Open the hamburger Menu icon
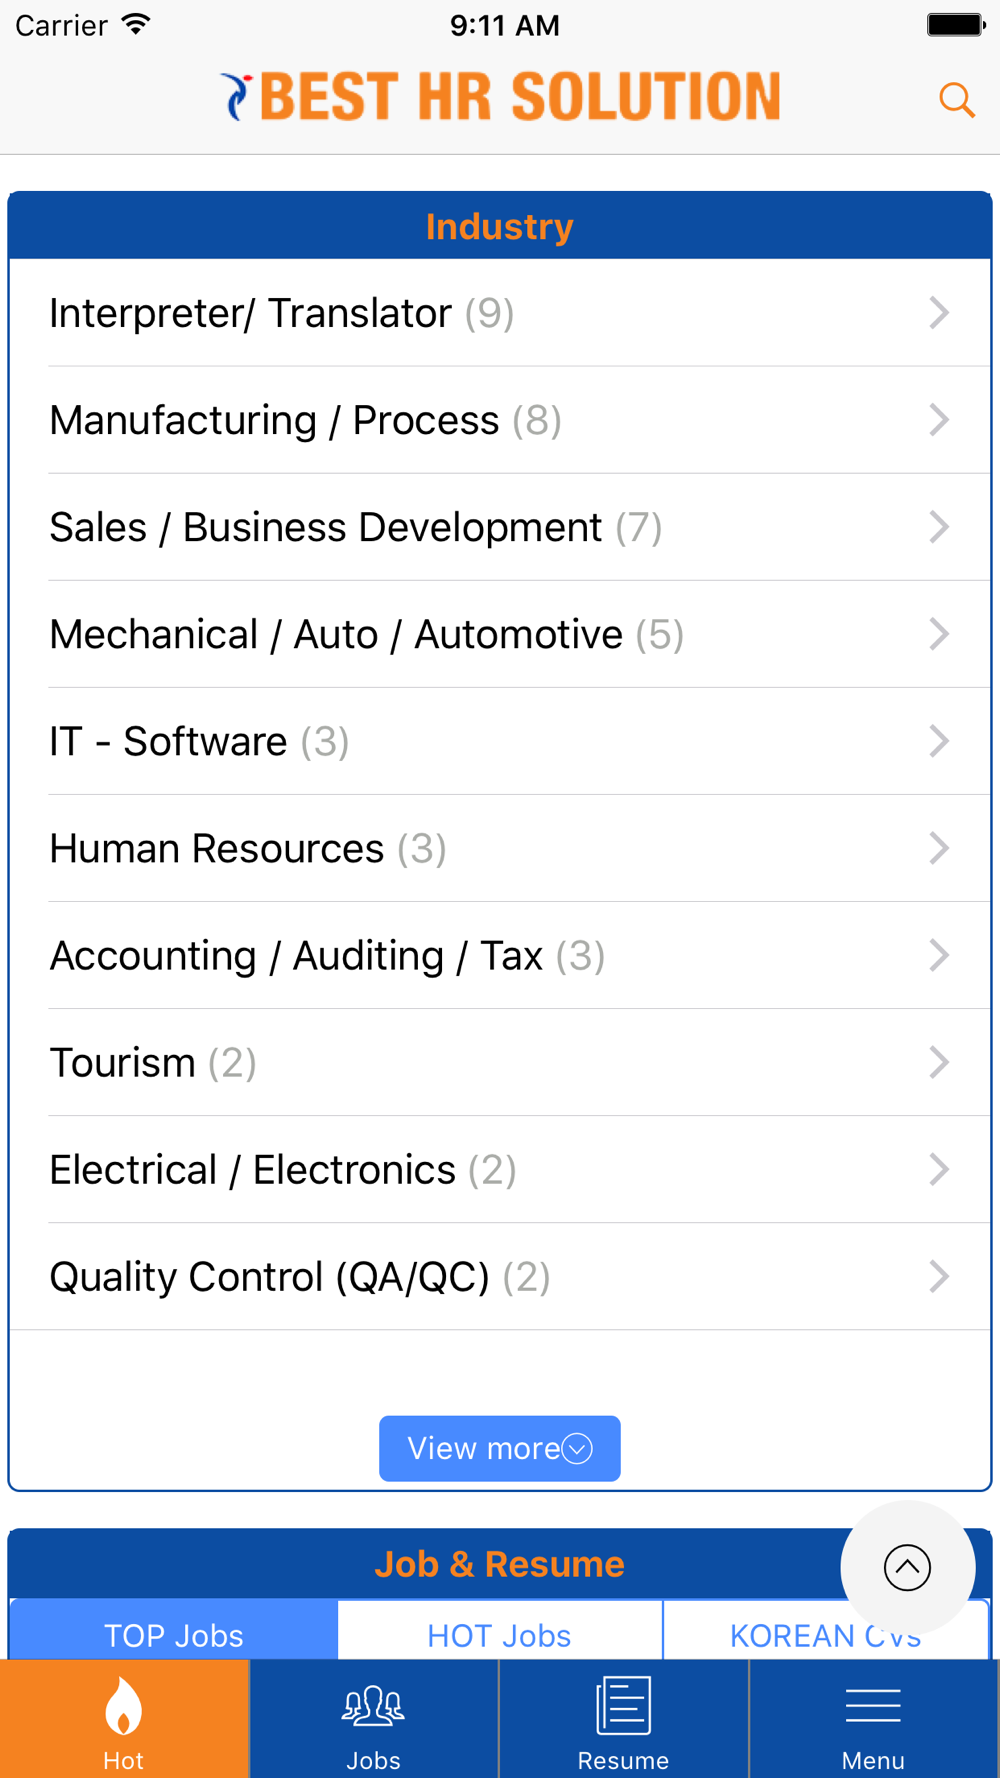This screenshot has width=1000, height=1778. (873, 1706)
